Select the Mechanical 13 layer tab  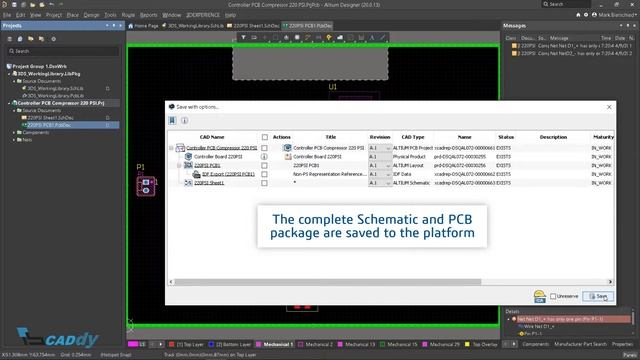pyautogui.click(x=356, y=344)
